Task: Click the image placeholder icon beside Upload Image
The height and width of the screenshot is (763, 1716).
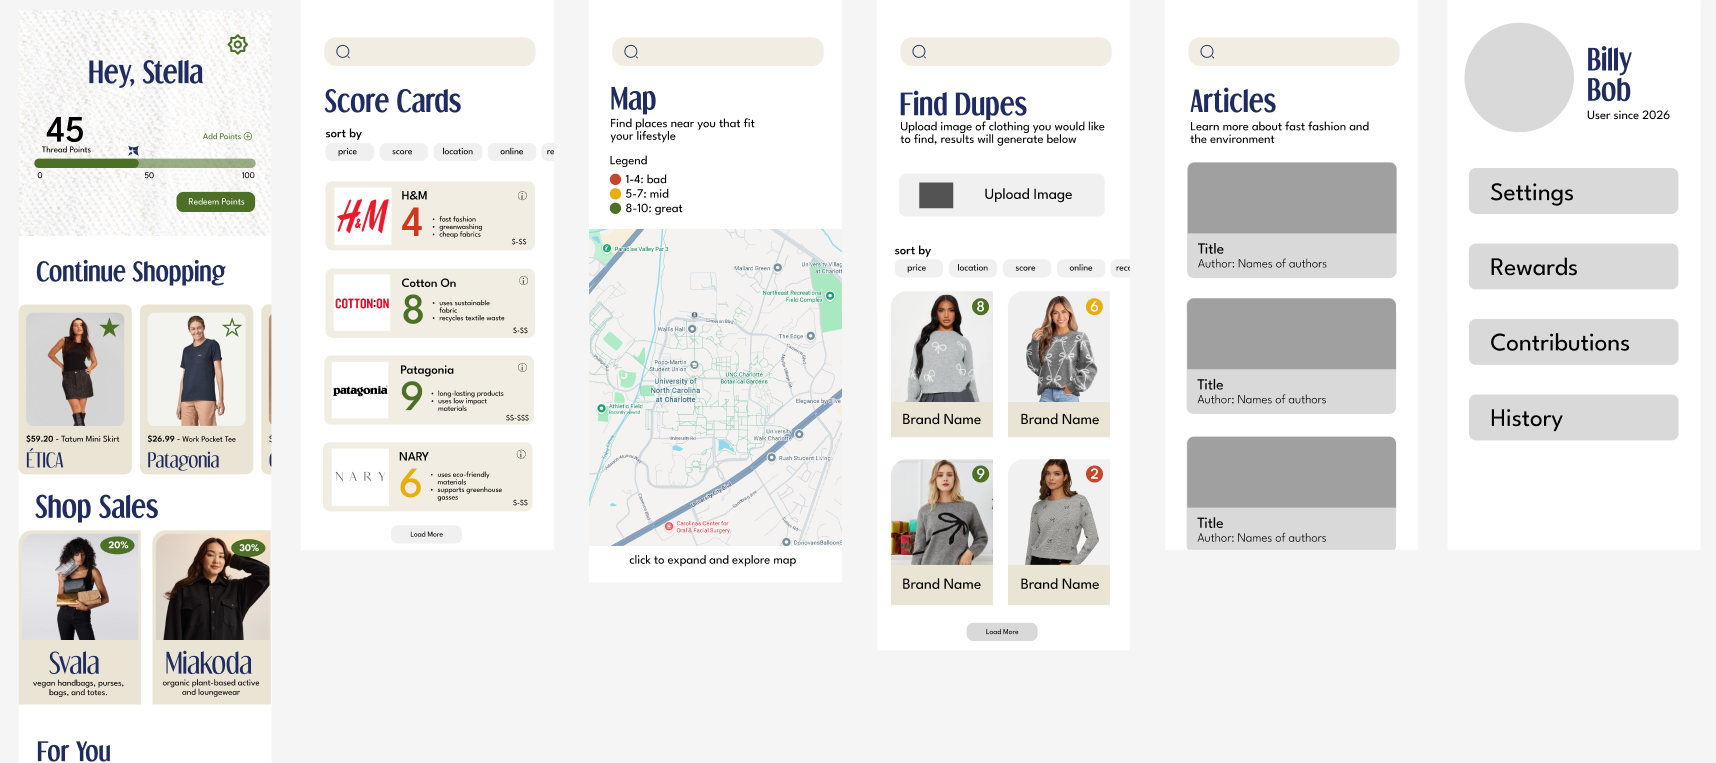Action: point(936,195)
